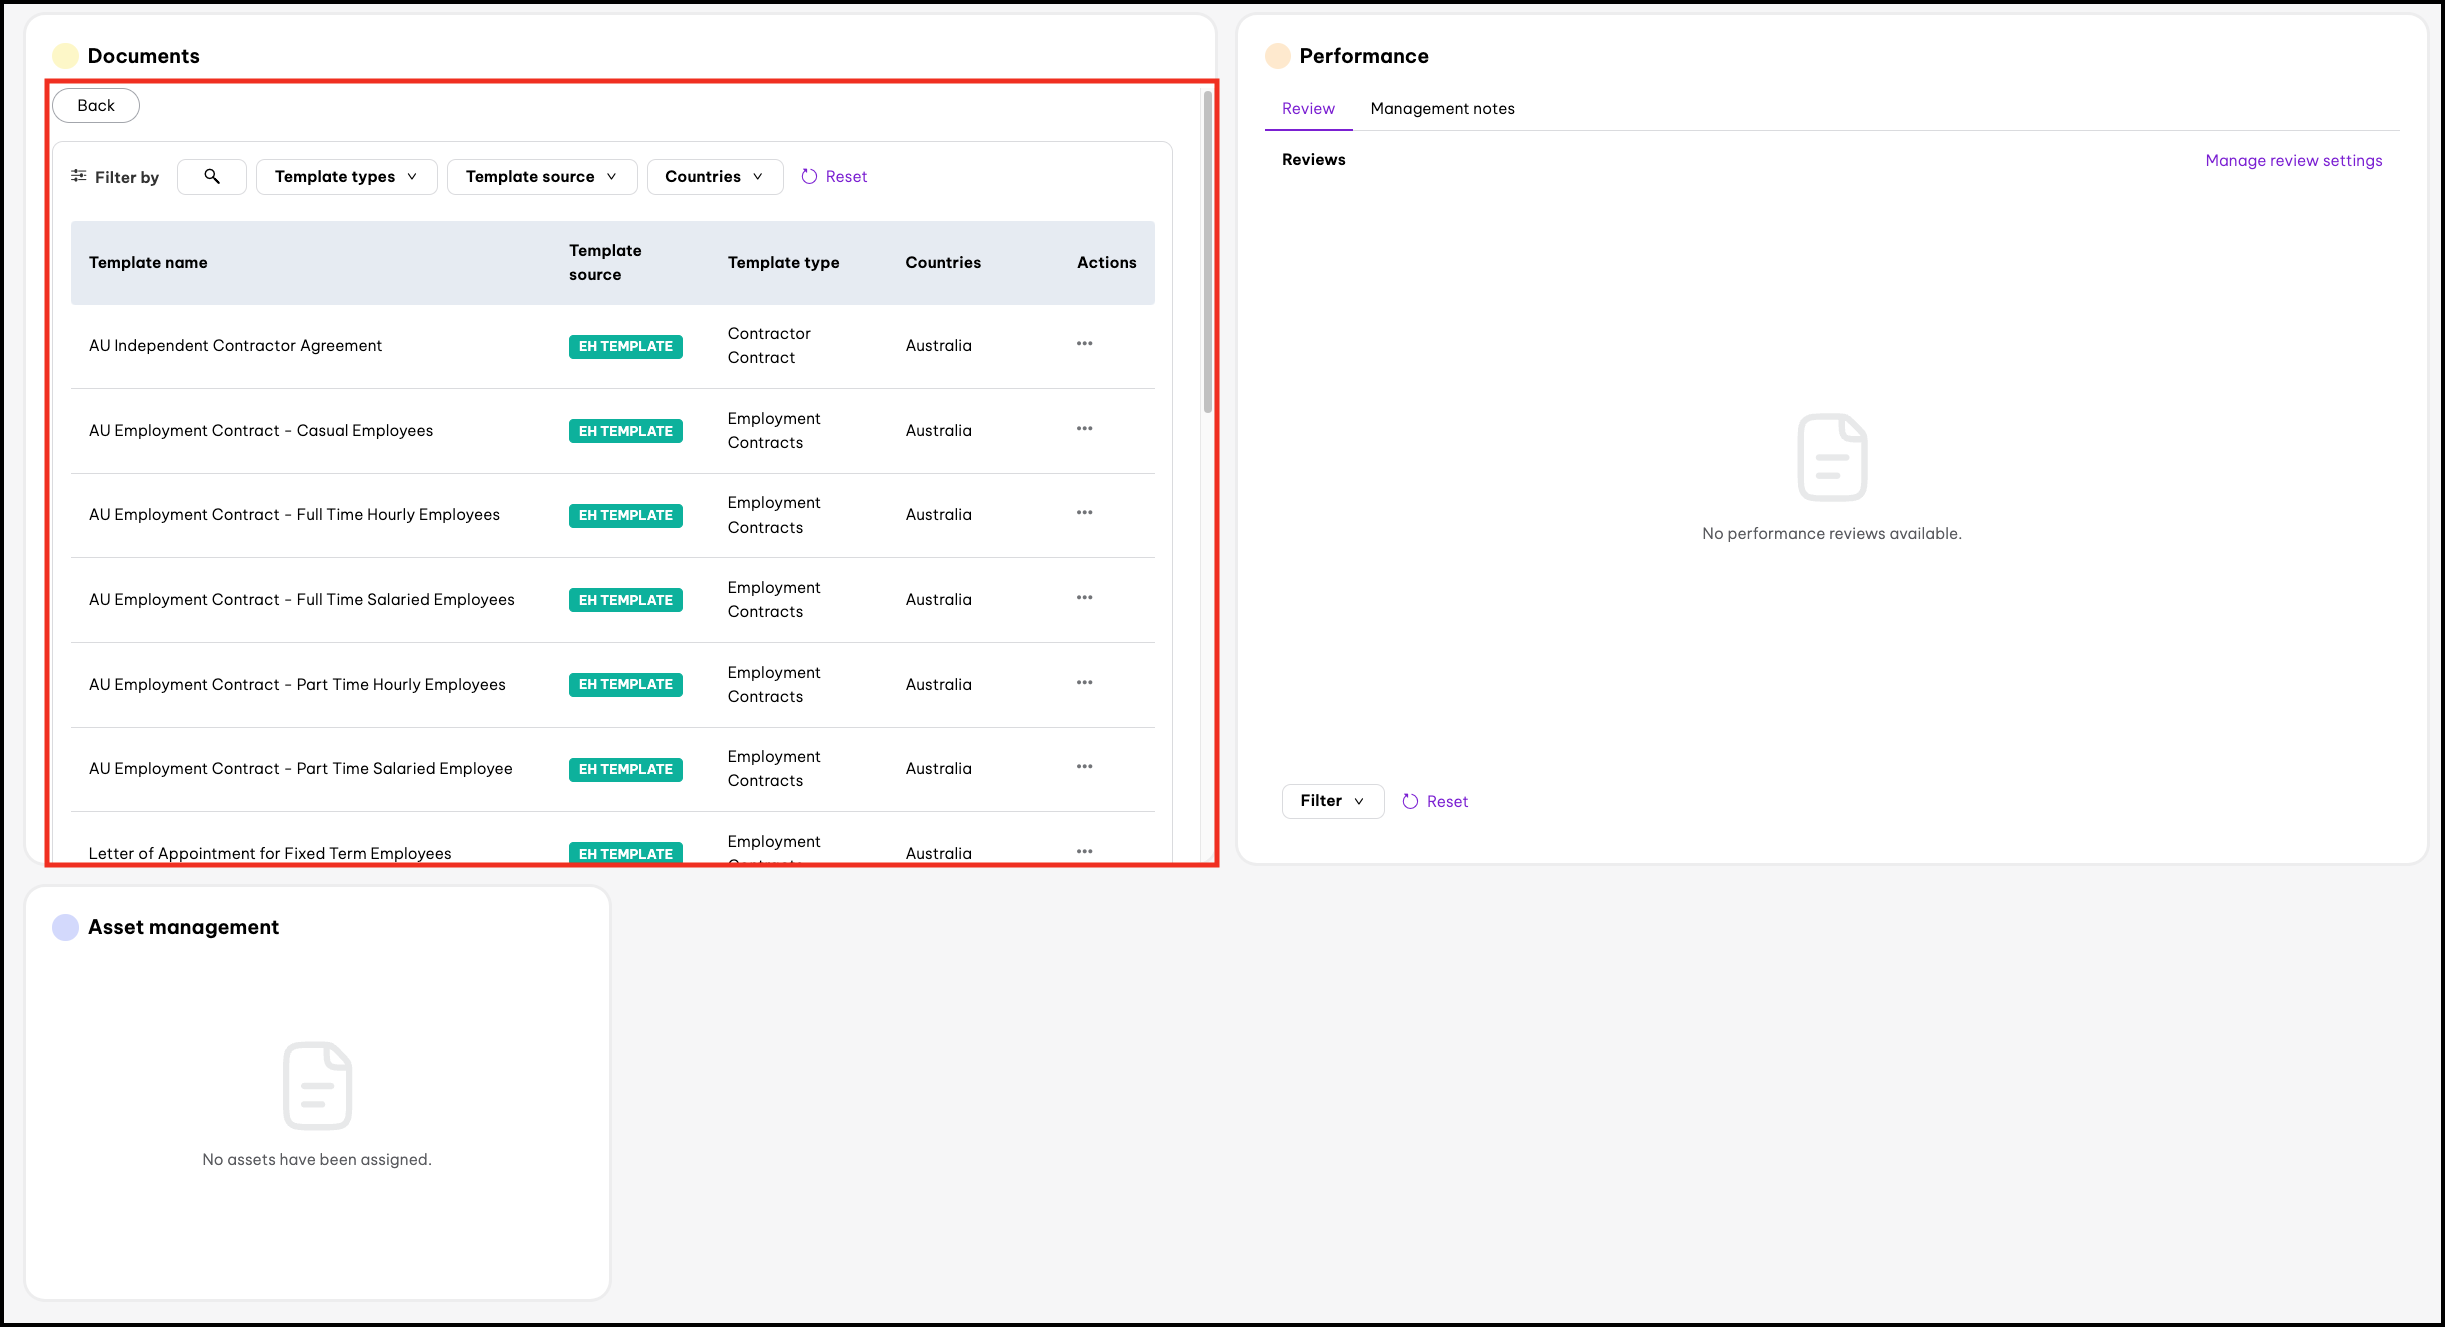Reset the document template filters
This screenshot has height=1327, width=2445.
click(x=835, y=176)
